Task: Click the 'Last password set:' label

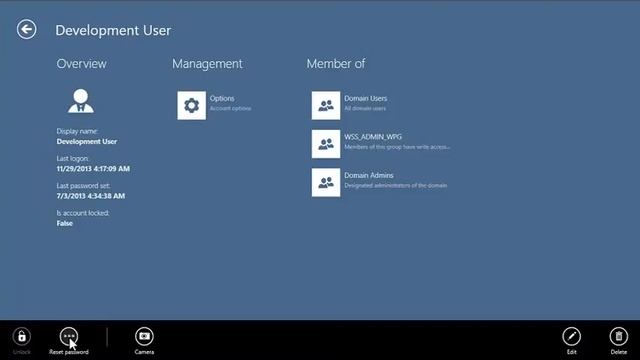Action: [x=83, y=186]
